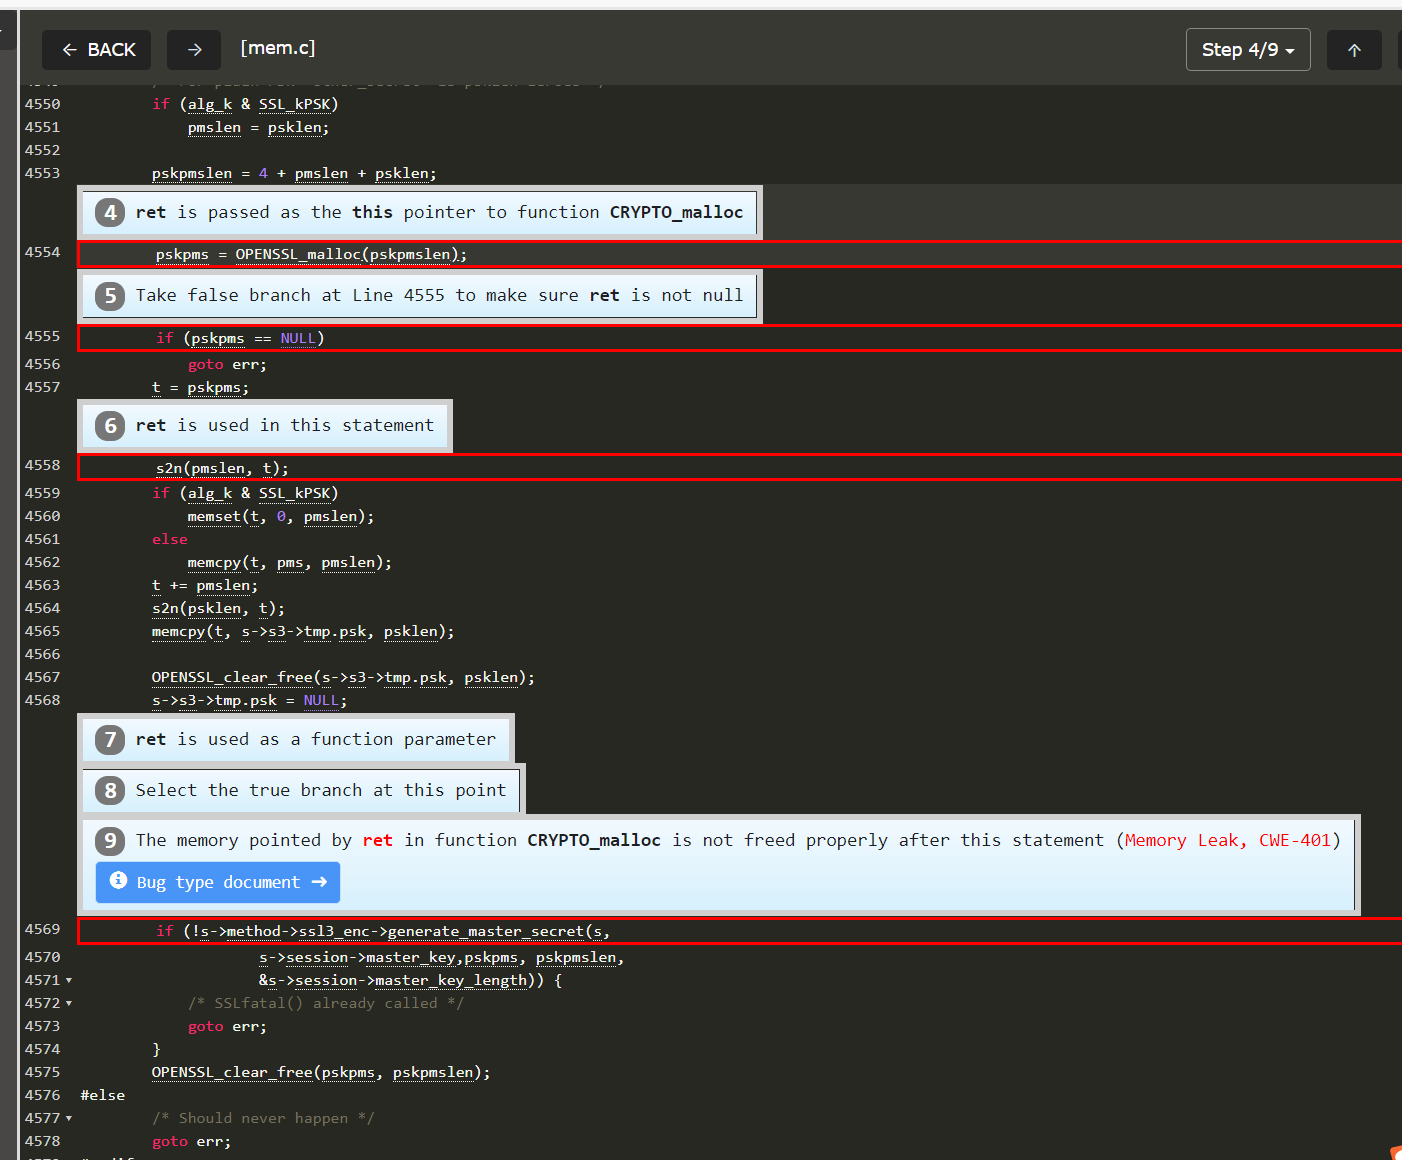1402x1160 pixels.
Task: Select step 6 annotation 'ret is used in this statement'
Action: tap(265, 426)
